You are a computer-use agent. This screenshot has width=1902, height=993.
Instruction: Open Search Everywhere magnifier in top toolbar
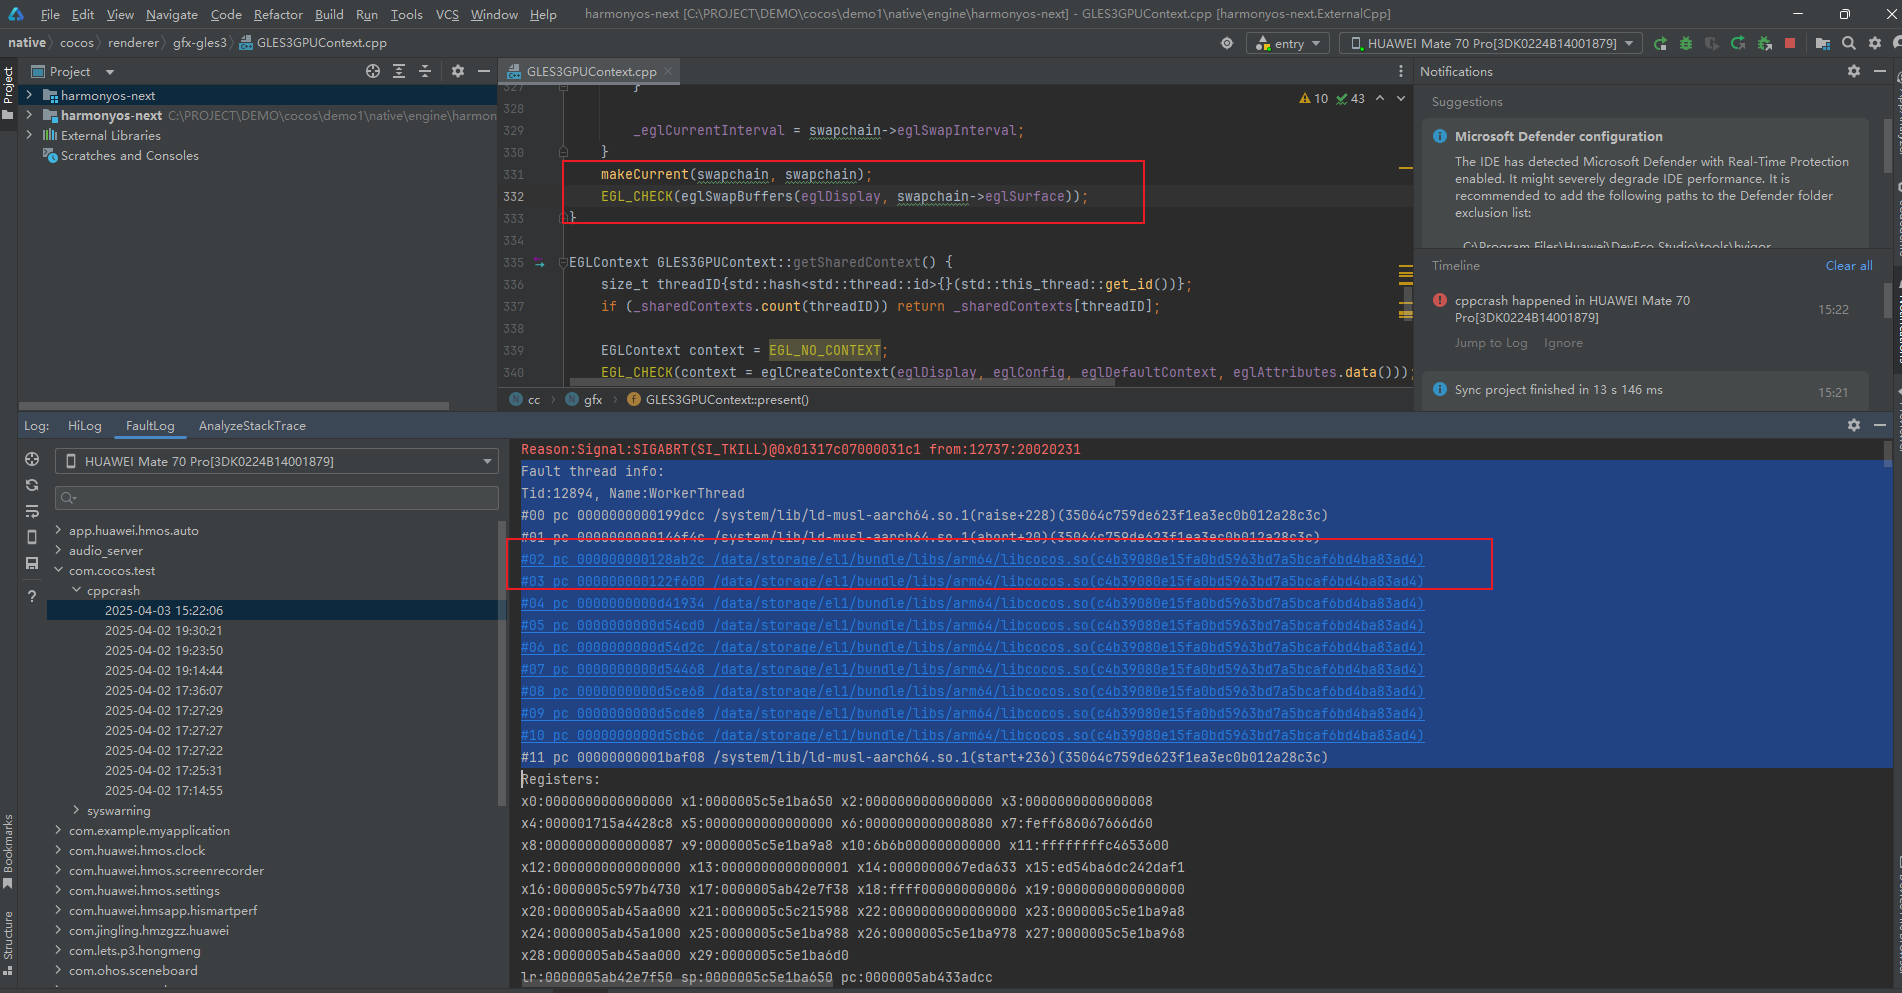pyautogui.click(x=1849, y=43)
